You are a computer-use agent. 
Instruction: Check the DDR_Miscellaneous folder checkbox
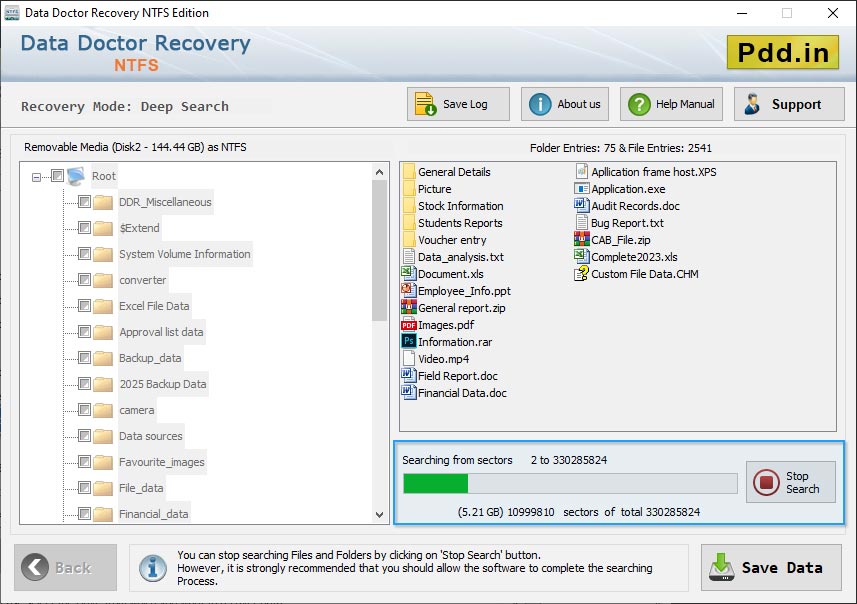tap(84, 202)
